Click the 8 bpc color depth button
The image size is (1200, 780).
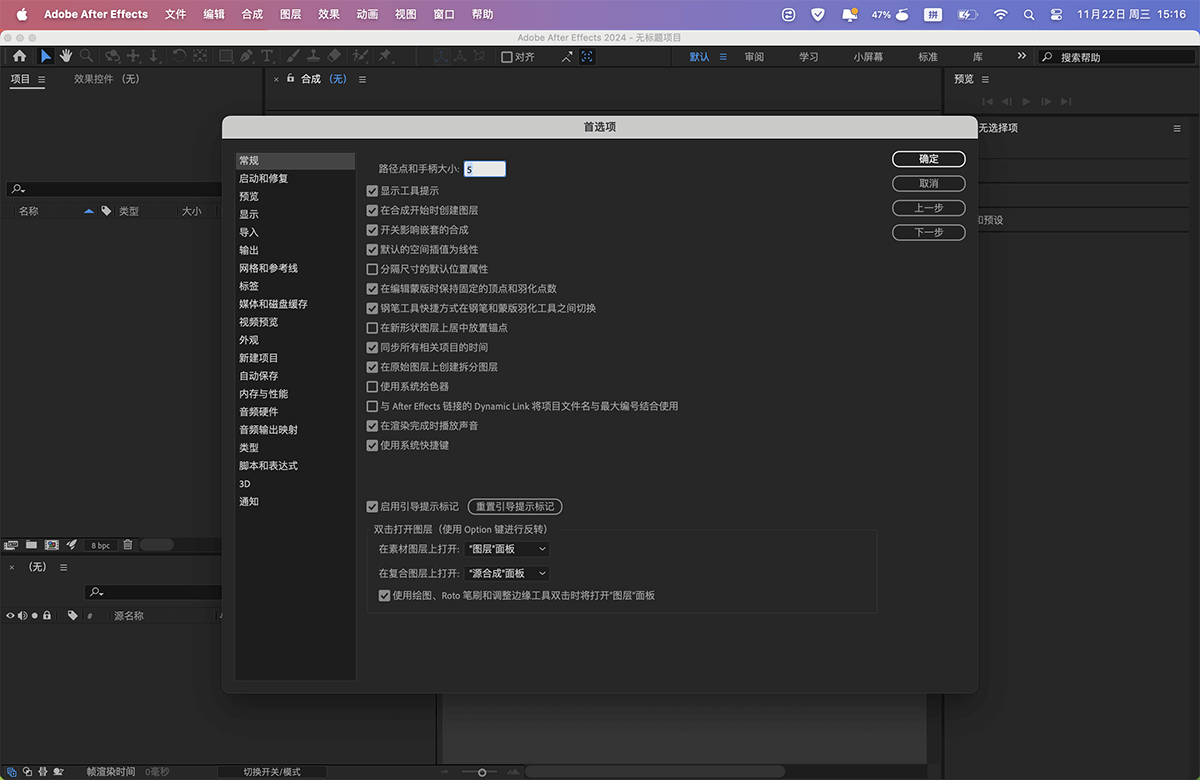101,545
